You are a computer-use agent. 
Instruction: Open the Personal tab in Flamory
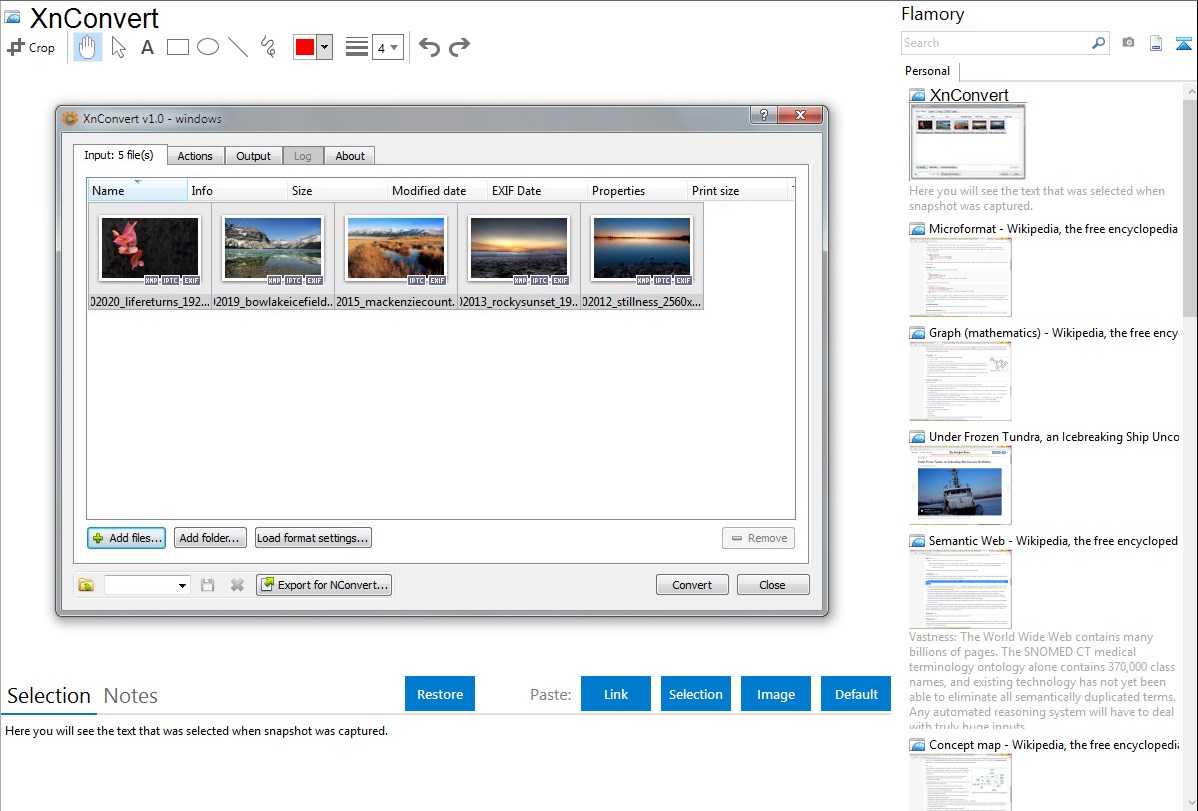(927, 71)
